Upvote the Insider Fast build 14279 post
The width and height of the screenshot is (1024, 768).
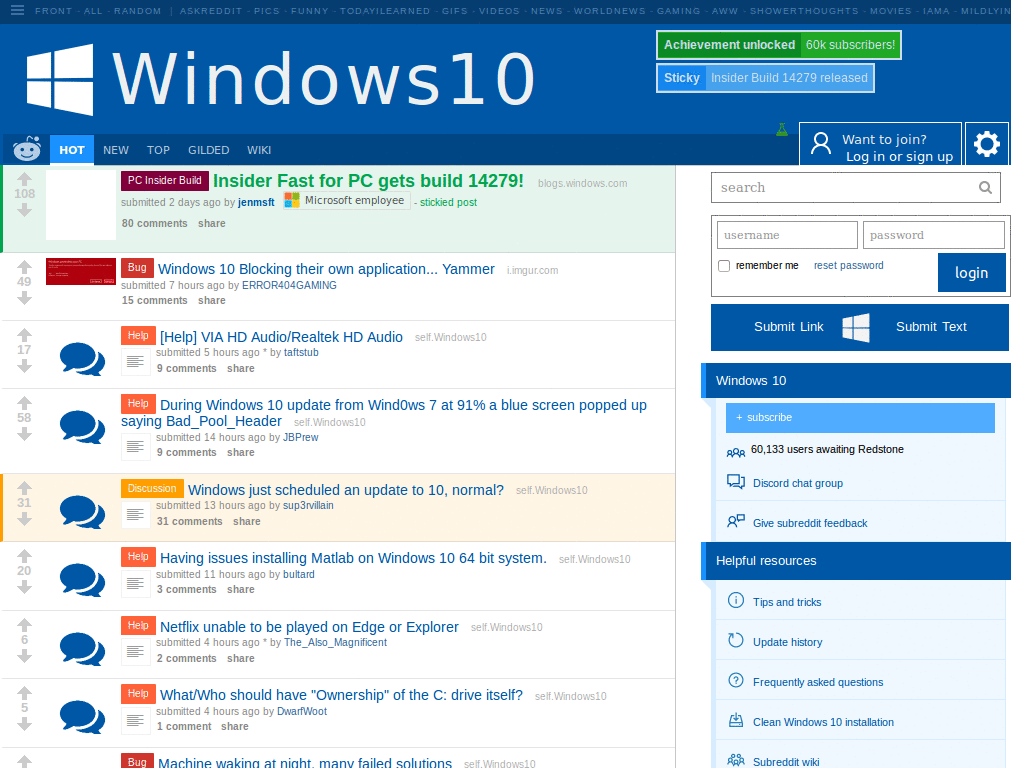24,178
